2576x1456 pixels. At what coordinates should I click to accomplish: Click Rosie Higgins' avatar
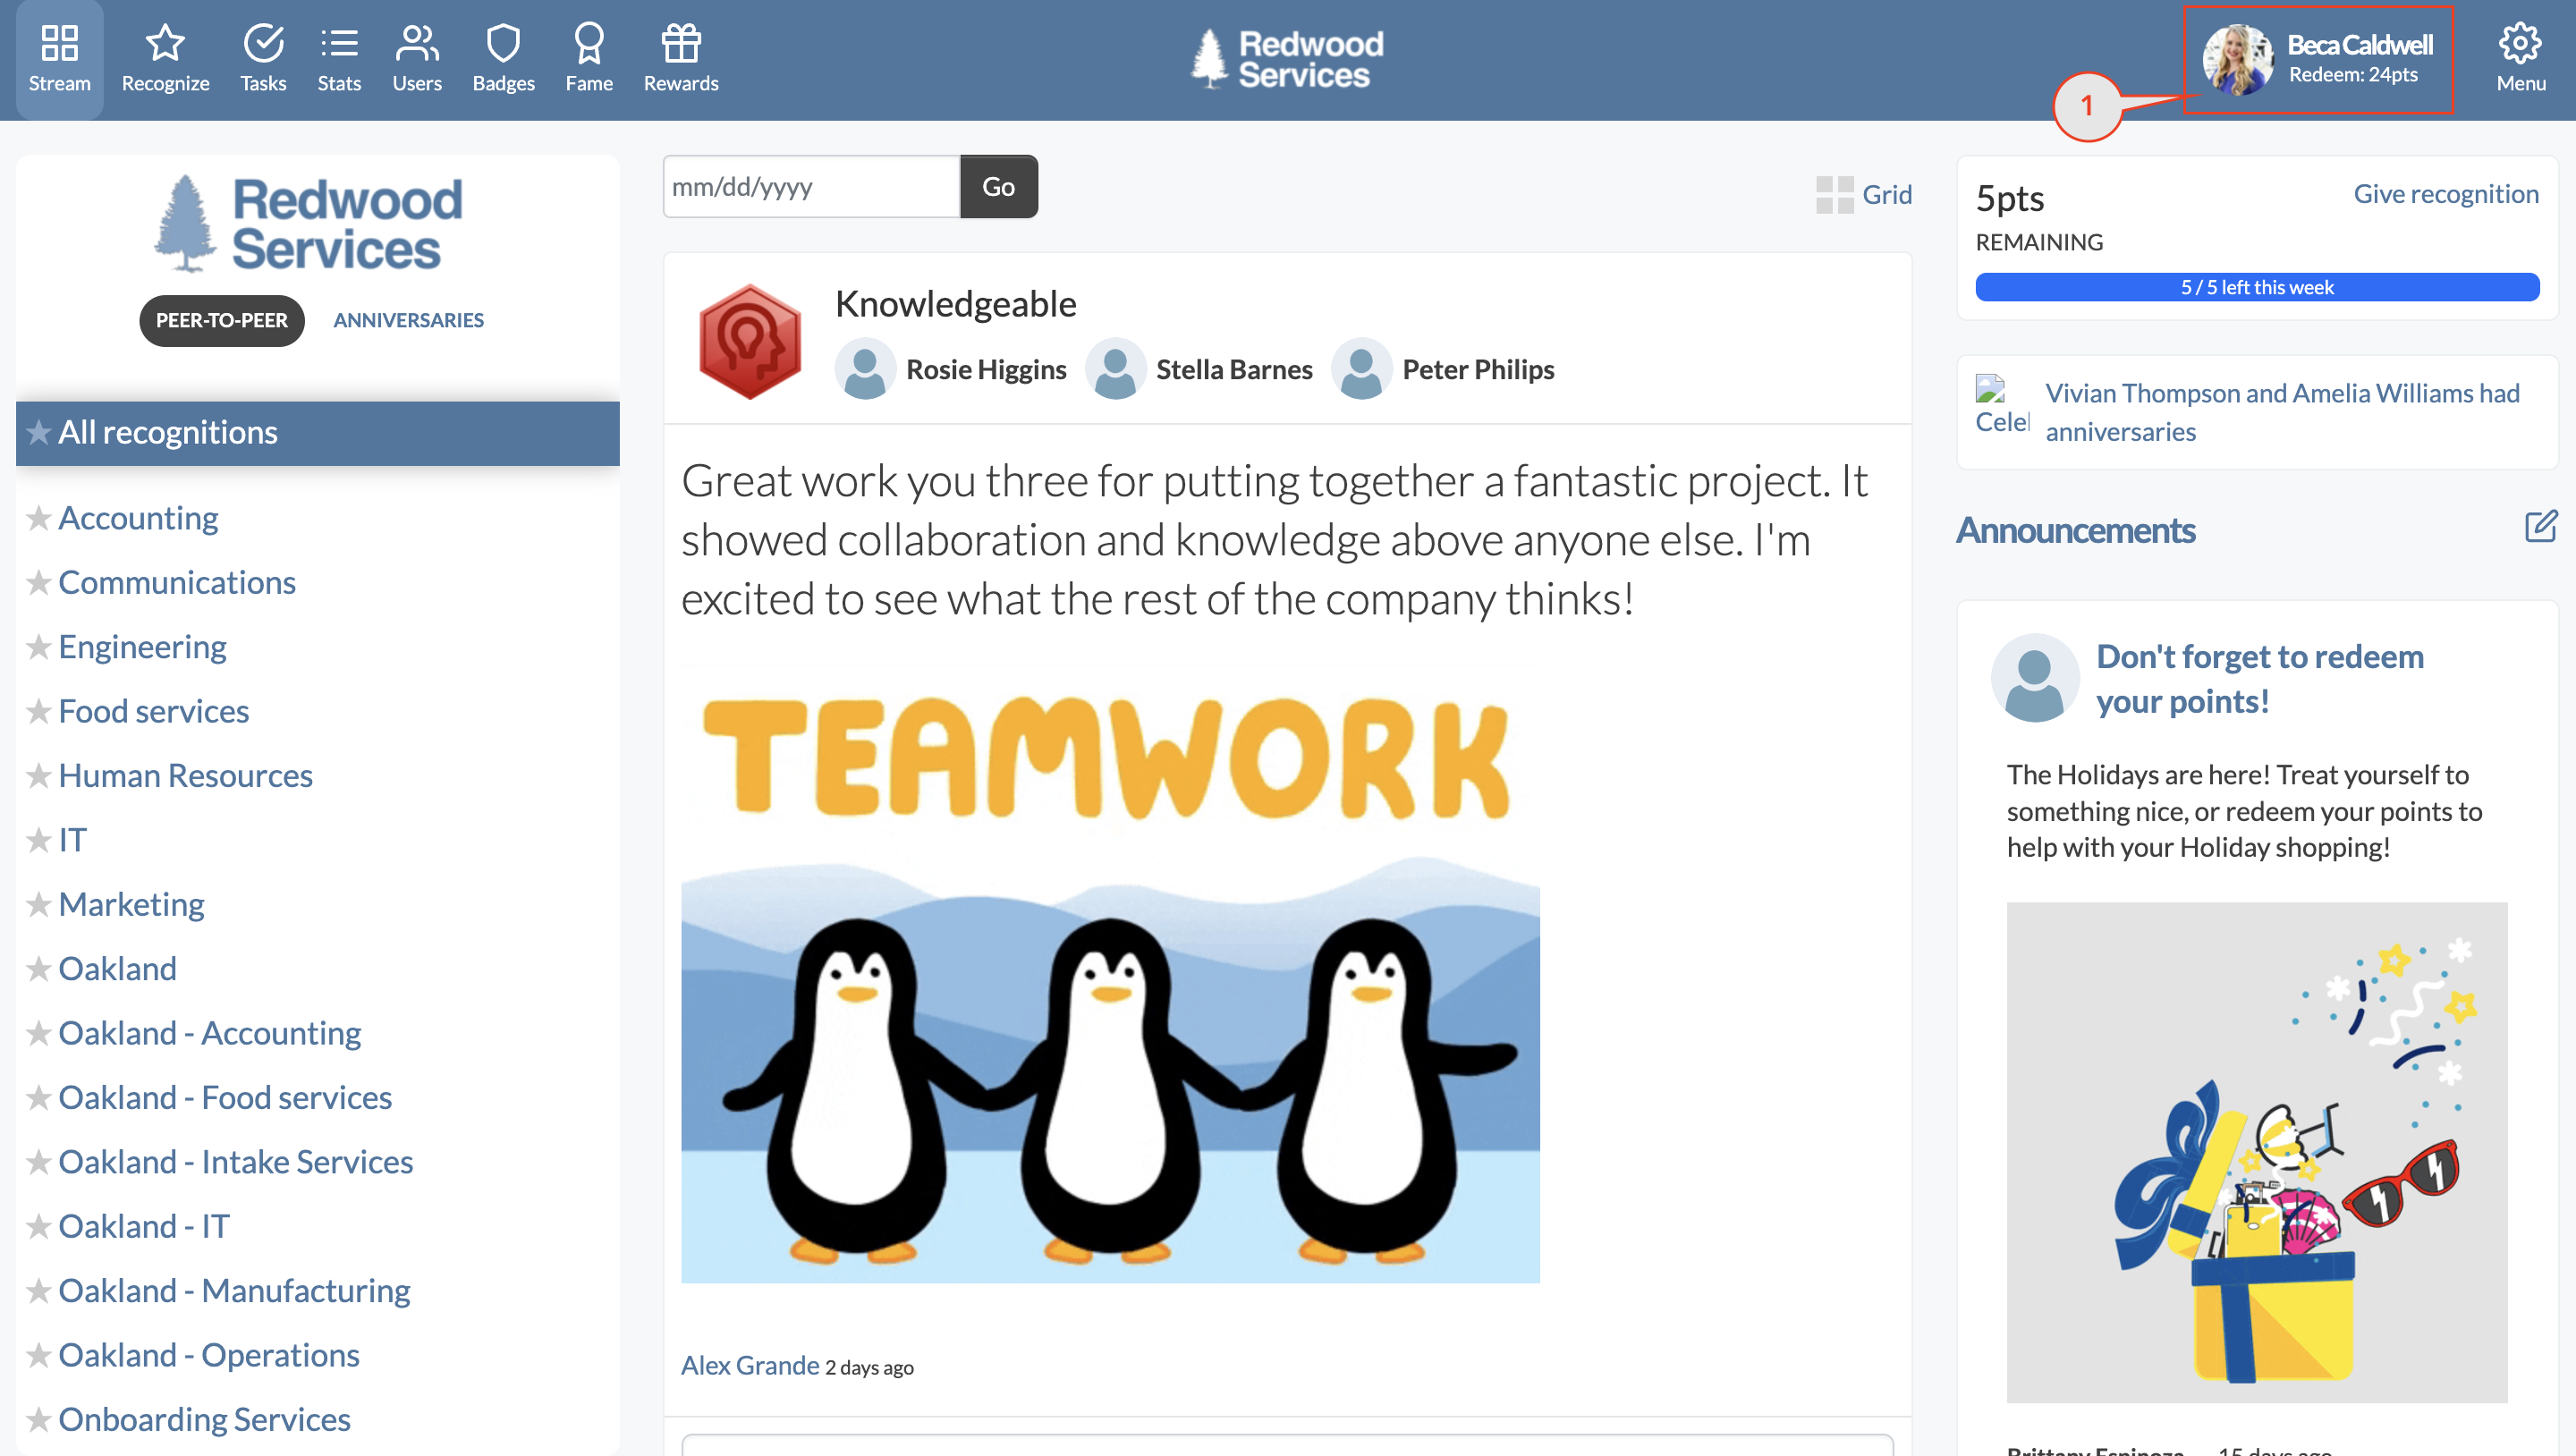pyautogui.click(x=865, y=369)
